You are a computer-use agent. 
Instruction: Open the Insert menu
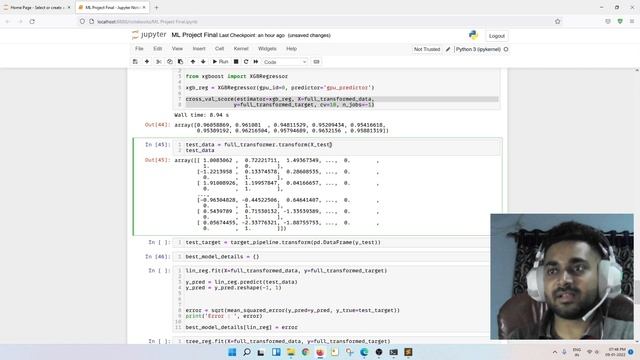pos(199,49)
